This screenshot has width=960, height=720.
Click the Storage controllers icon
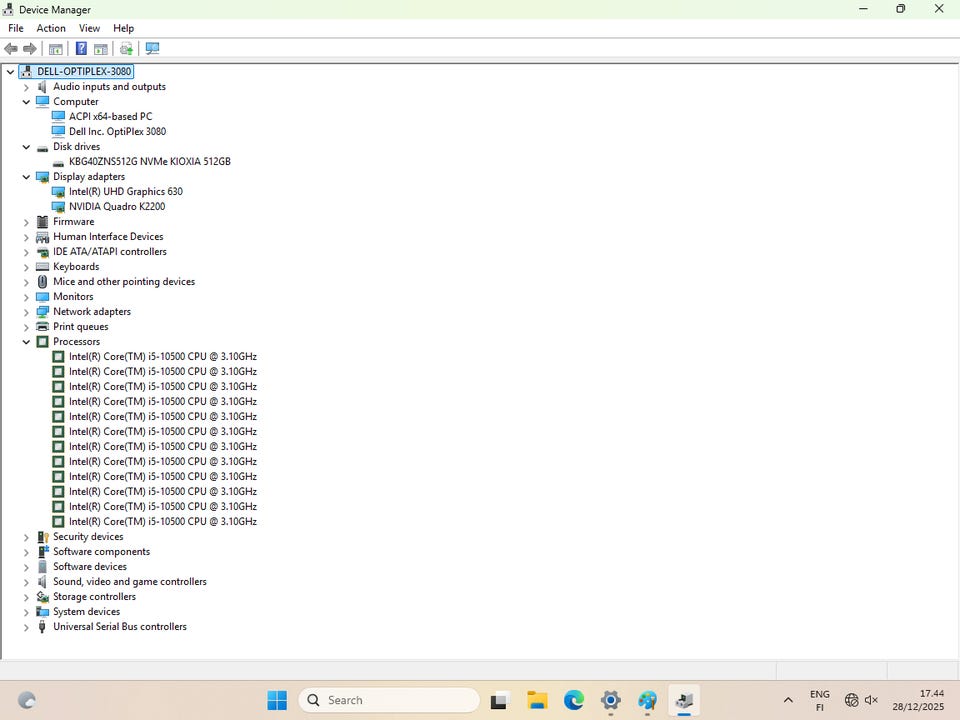click(x=42, y=597)
